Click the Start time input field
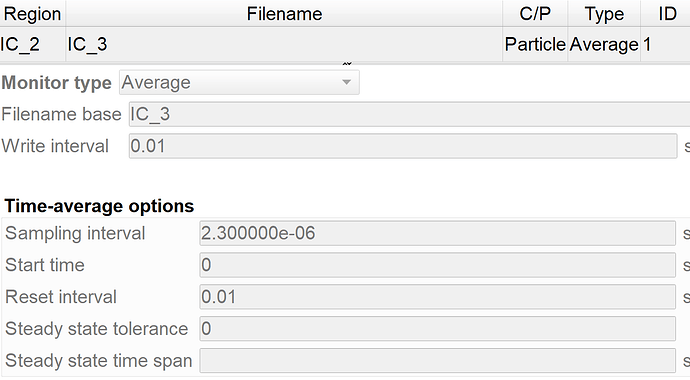 tap(437, 265)
